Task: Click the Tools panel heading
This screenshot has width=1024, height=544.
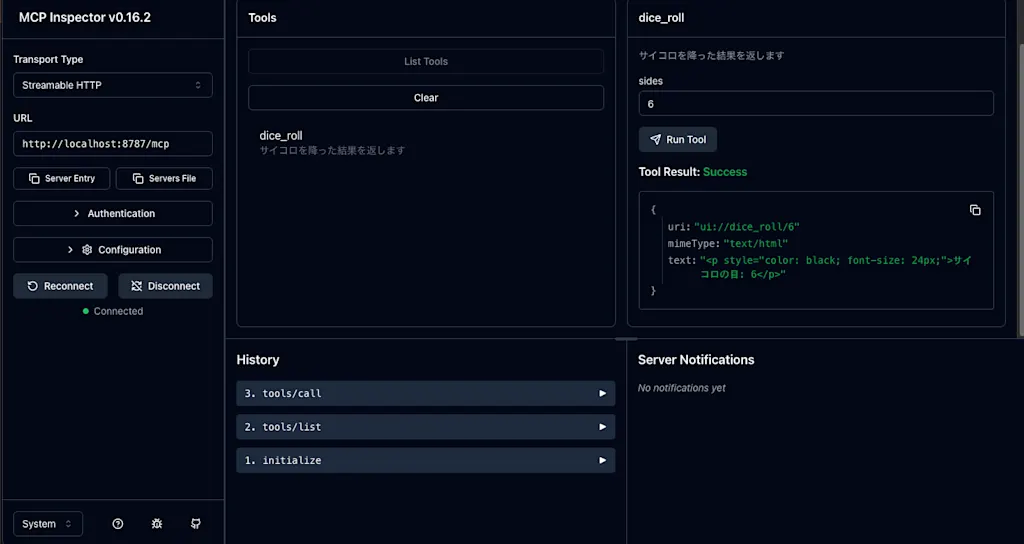Action: pos(263,18)
